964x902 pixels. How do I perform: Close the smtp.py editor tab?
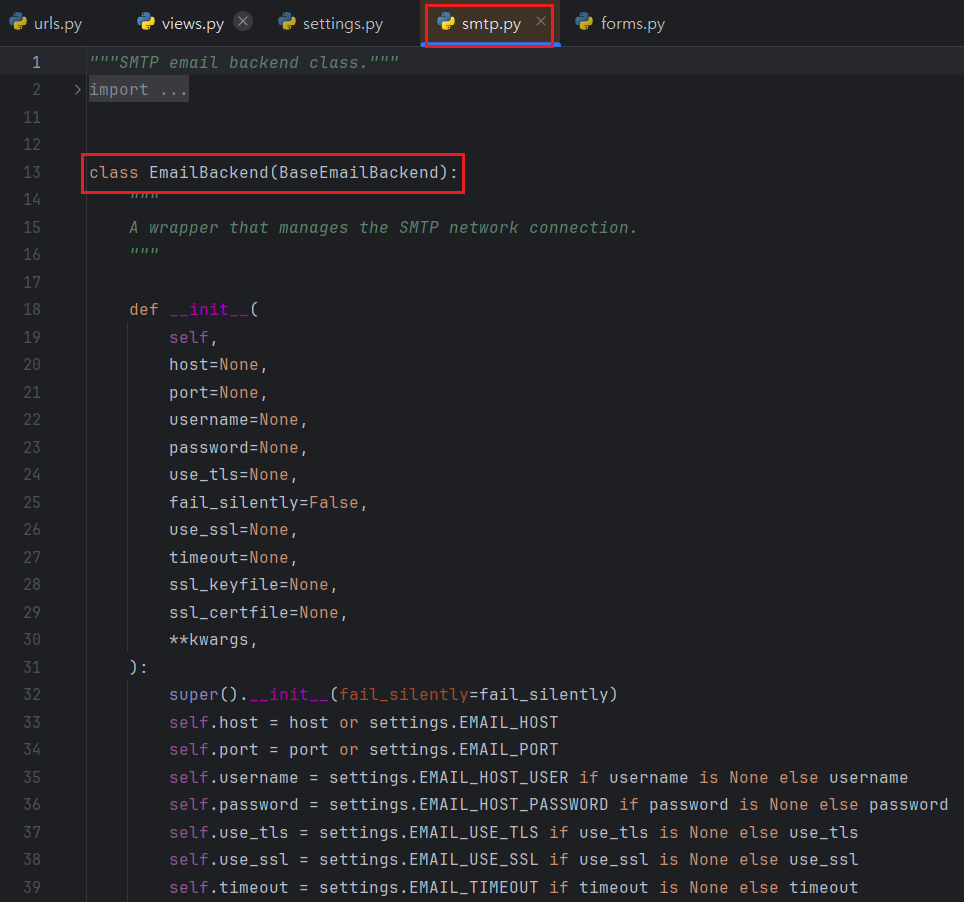[541, 22]
